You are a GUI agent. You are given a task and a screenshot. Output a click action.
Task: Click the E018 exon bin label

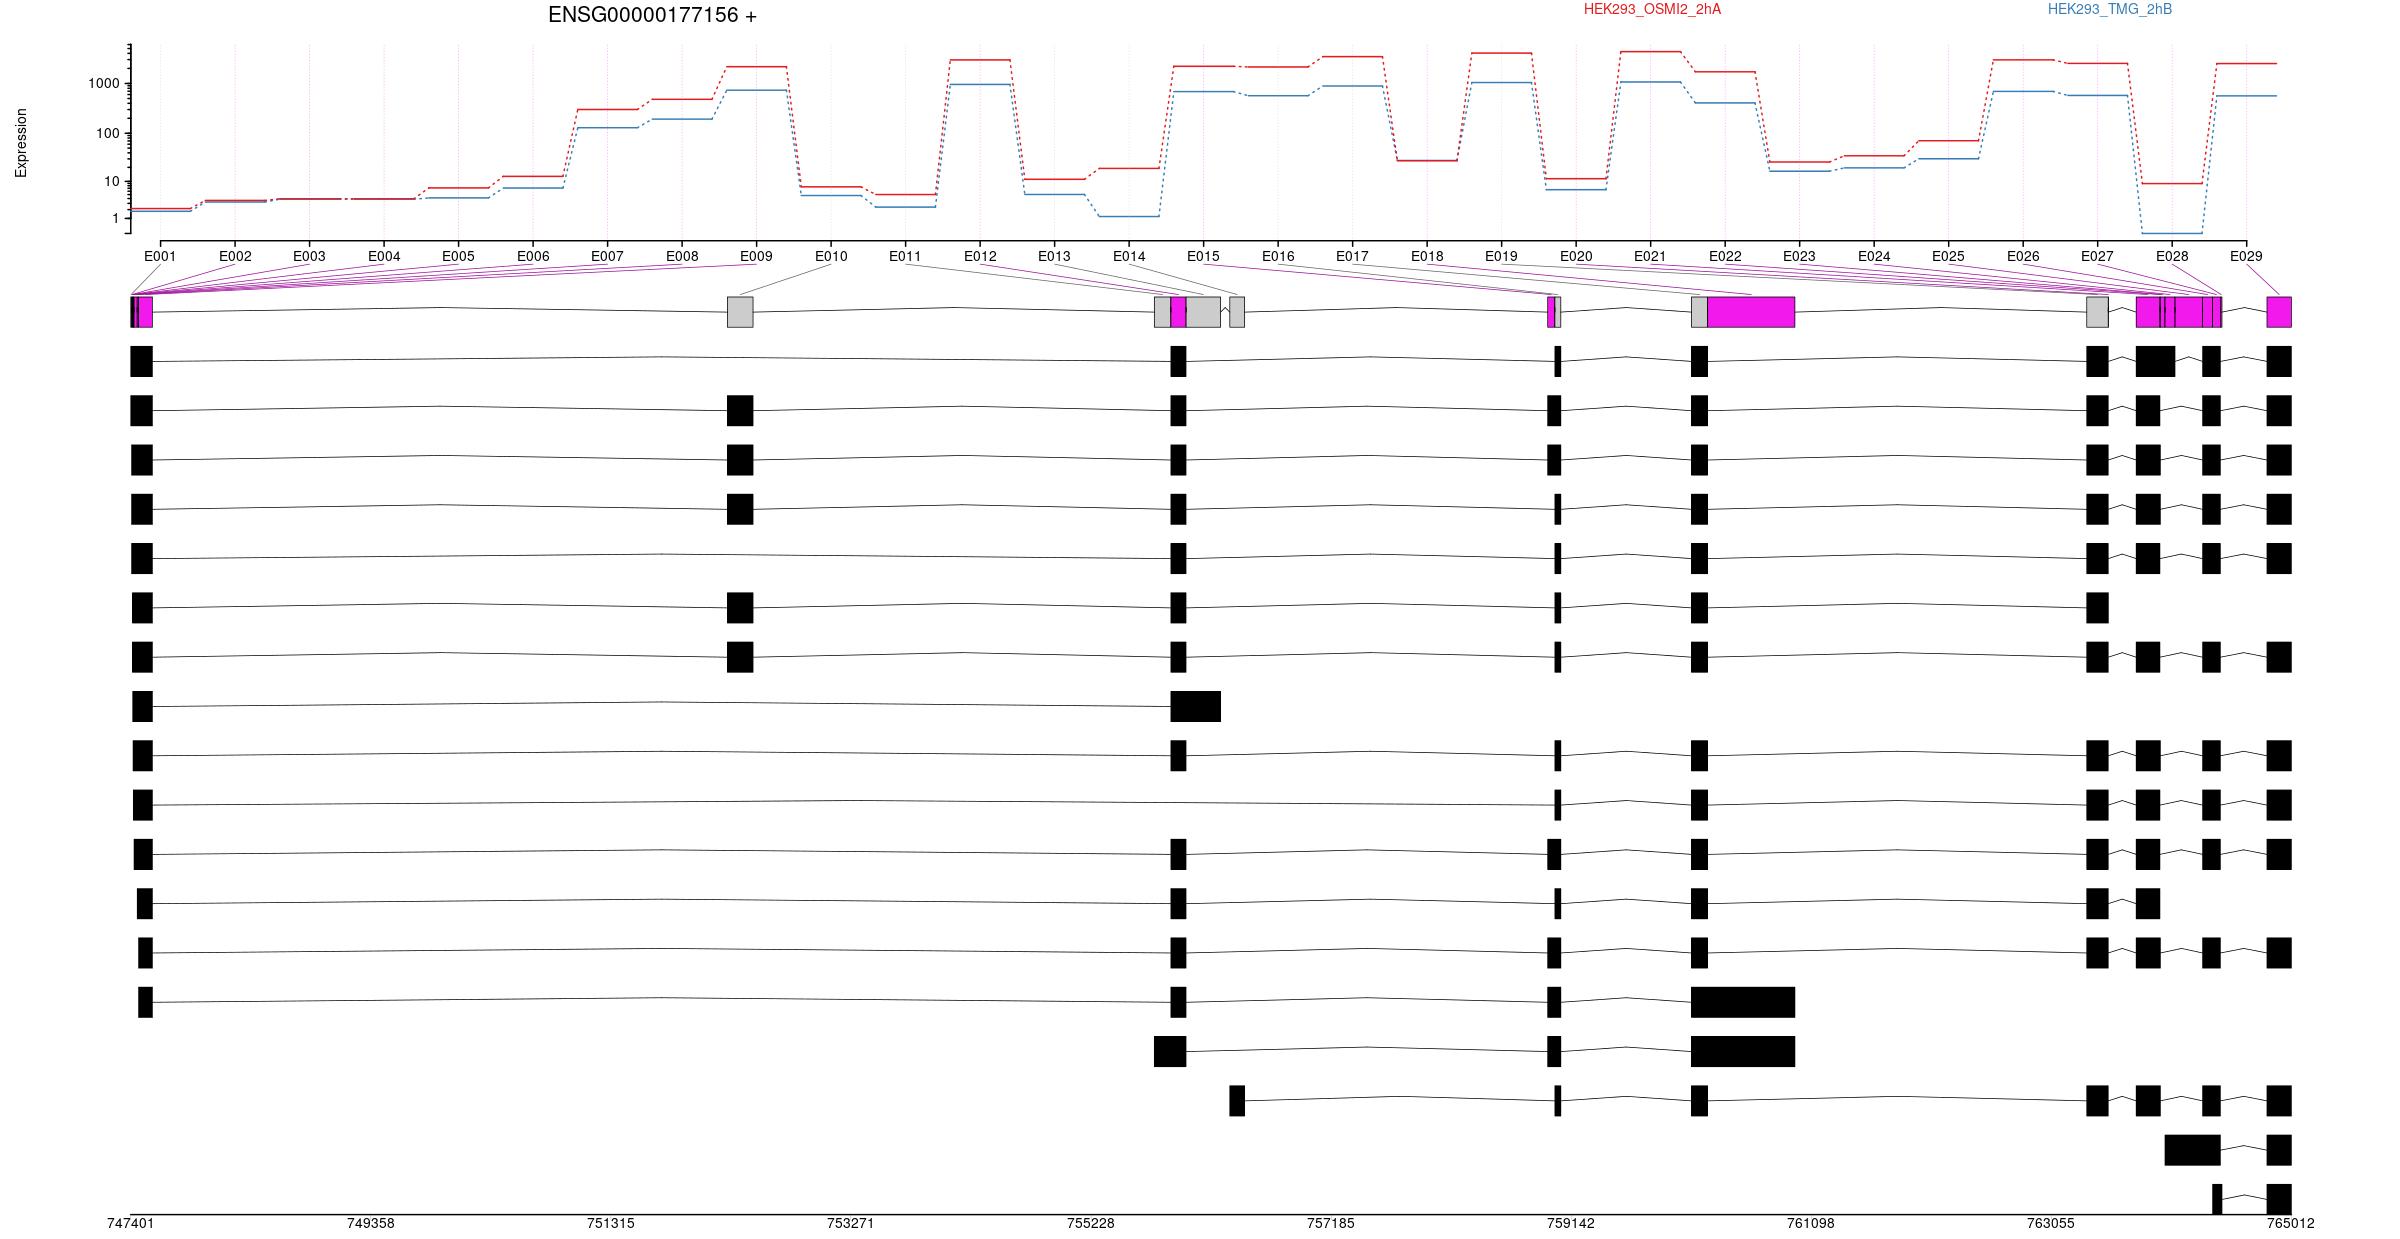1427,256
